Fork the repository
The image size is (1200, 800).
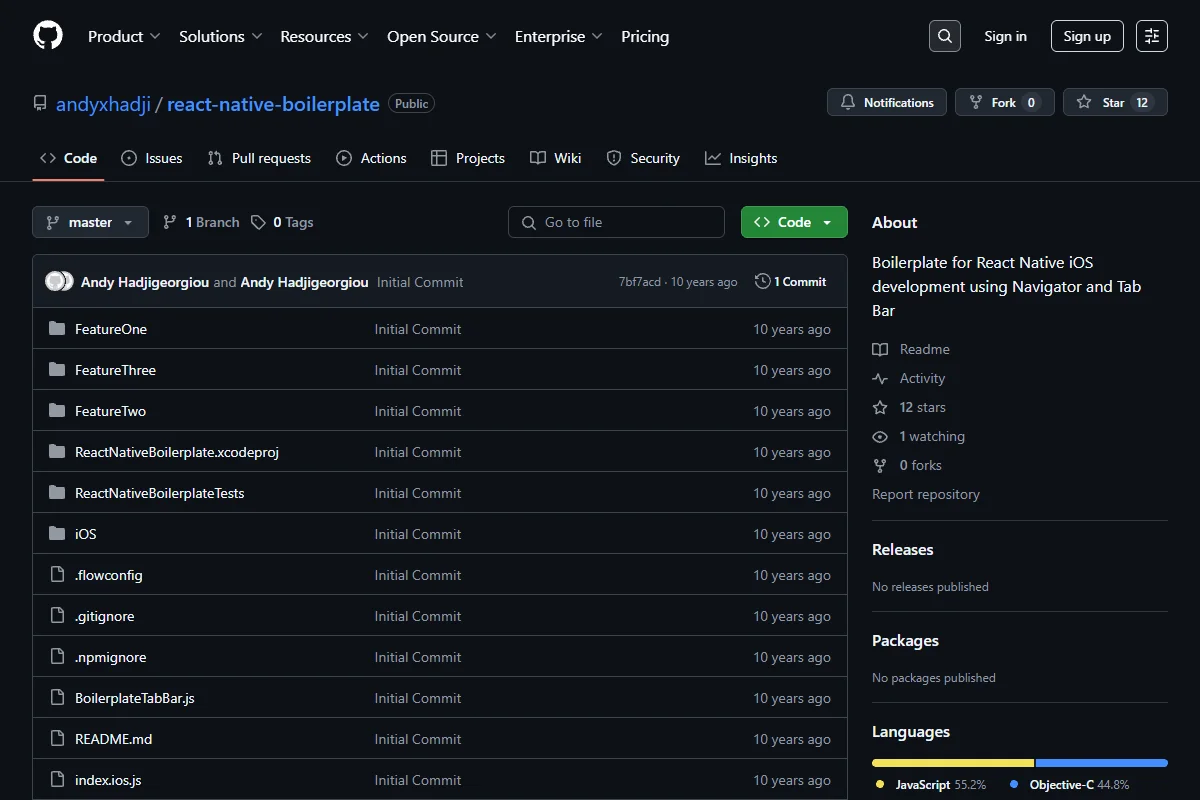[x=1004, y=102]
